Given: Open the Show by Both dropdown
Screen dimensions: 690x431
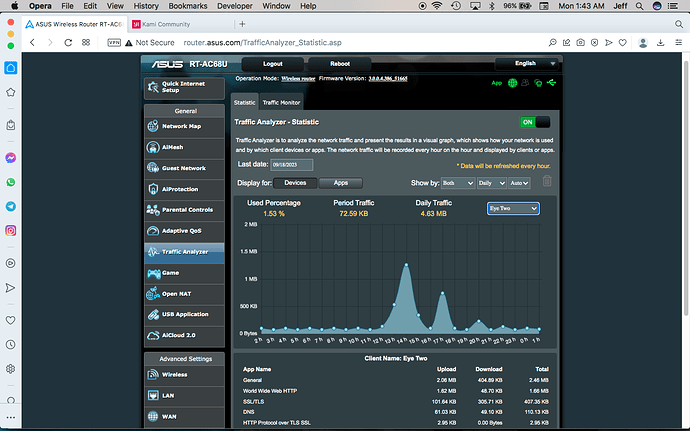Looking at the screenshot, I should [x=458, y=183].
